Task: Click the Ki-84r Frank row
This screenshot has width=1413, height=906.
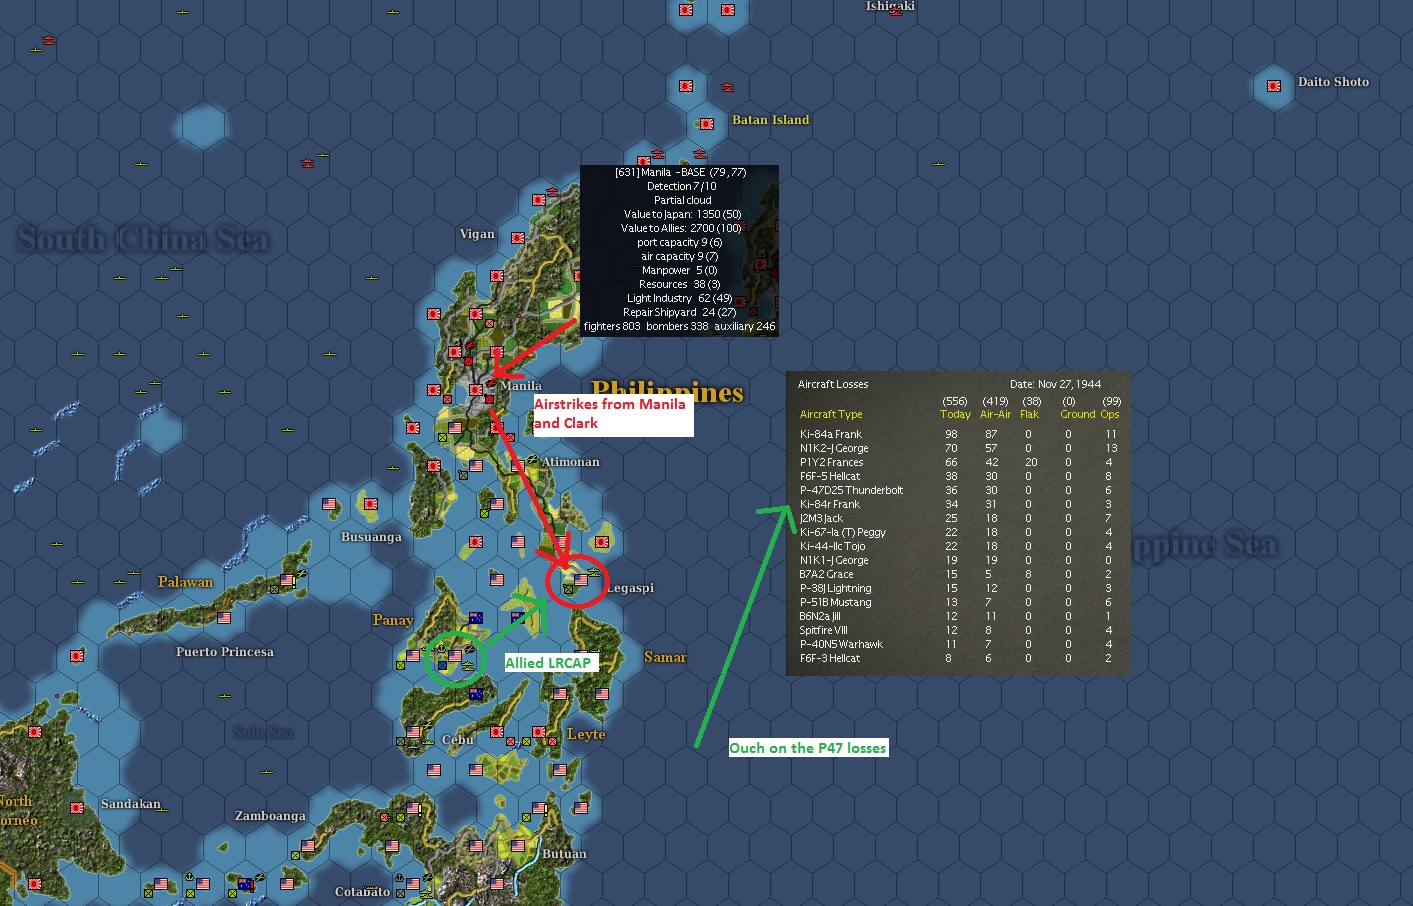Action: click(958, 504)
